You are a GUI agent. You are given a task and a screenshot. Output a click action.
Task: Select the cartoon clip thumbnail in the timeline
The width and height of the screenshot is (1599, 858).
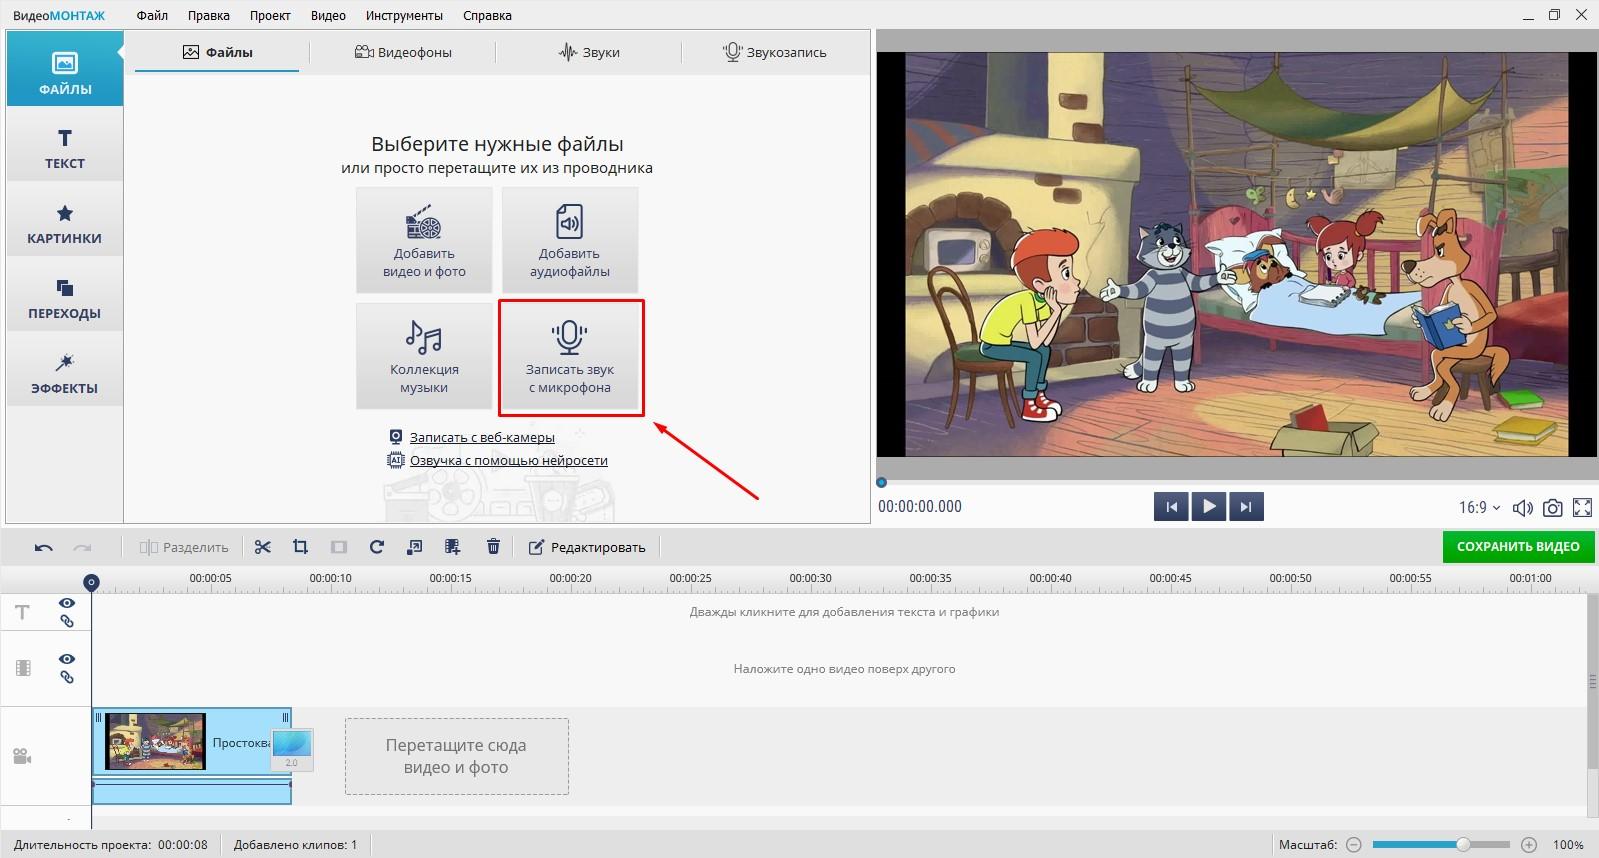coord(156,741)
